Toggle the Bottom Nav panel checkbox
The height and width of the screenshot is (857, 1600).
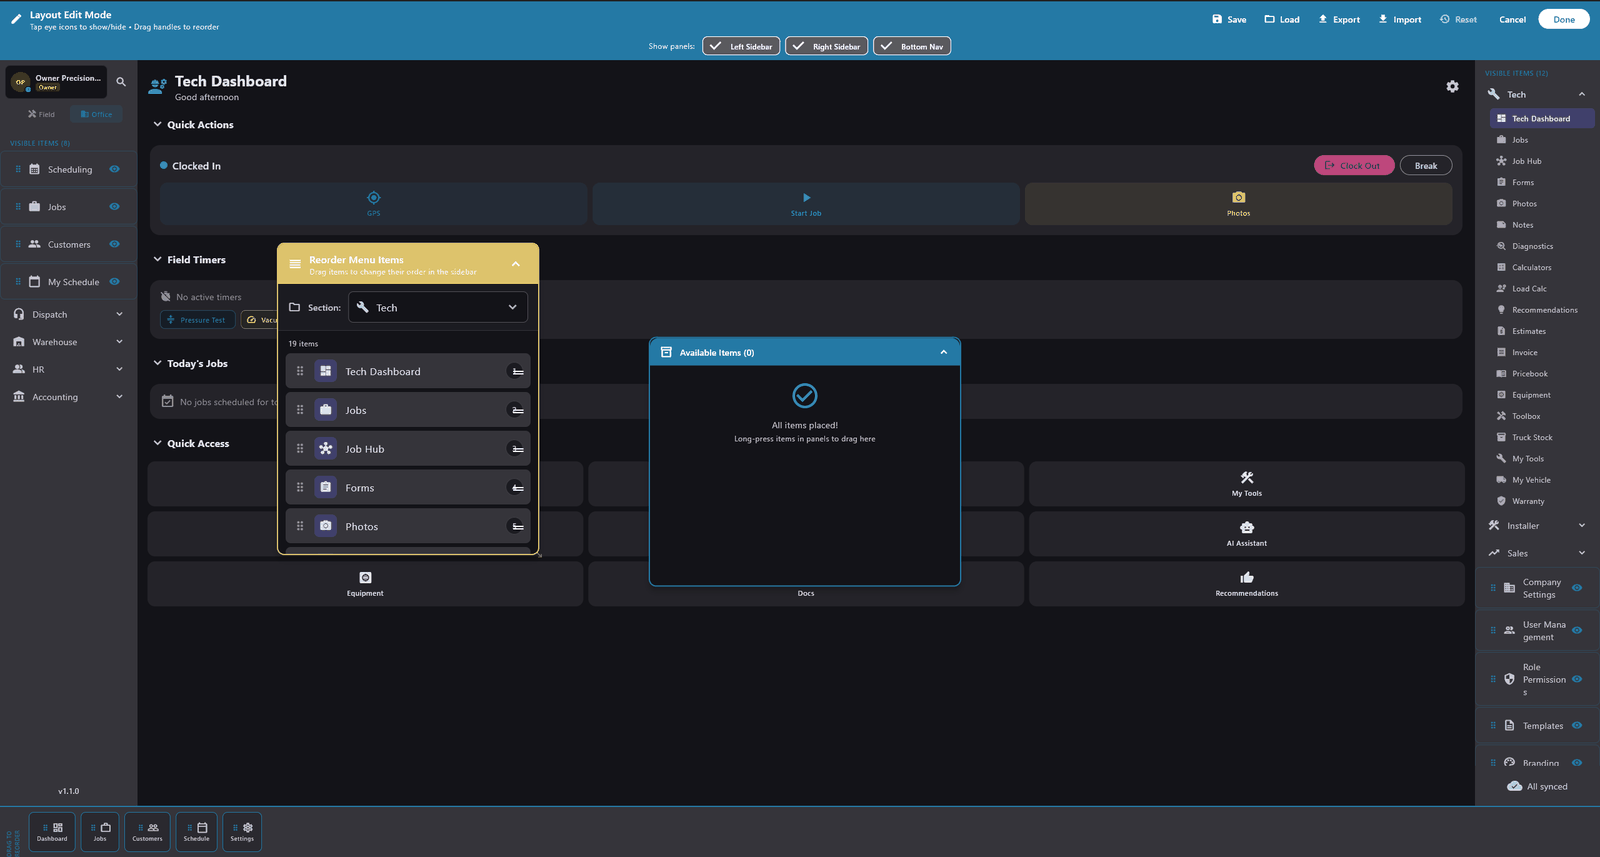click(912, 46)
